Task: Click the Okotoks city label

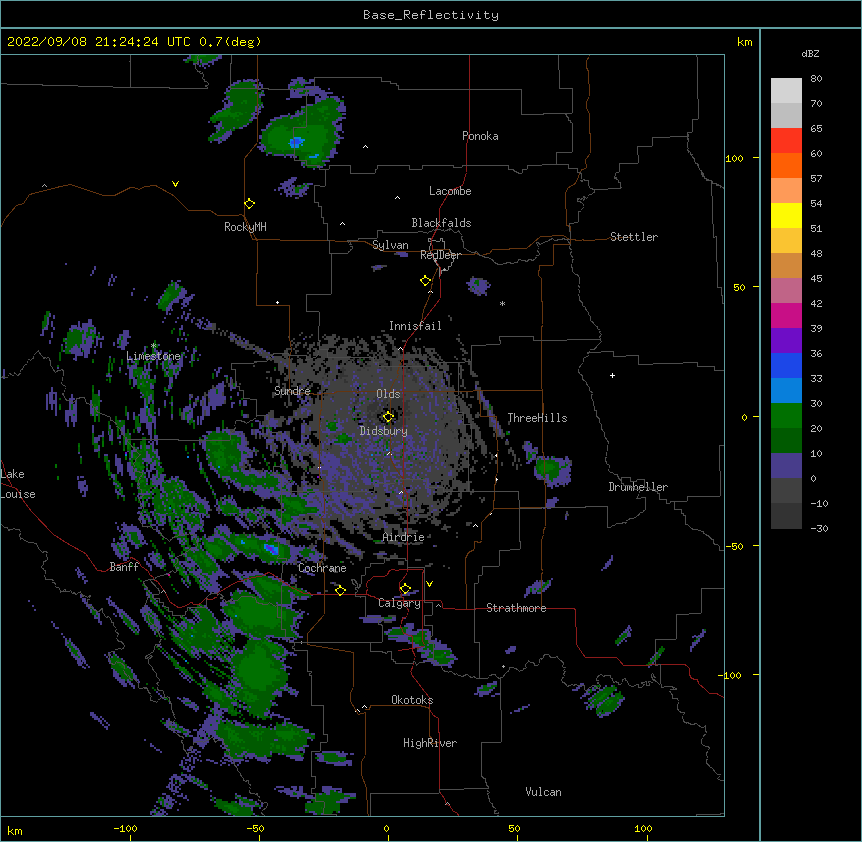Action: pos(412,700)
